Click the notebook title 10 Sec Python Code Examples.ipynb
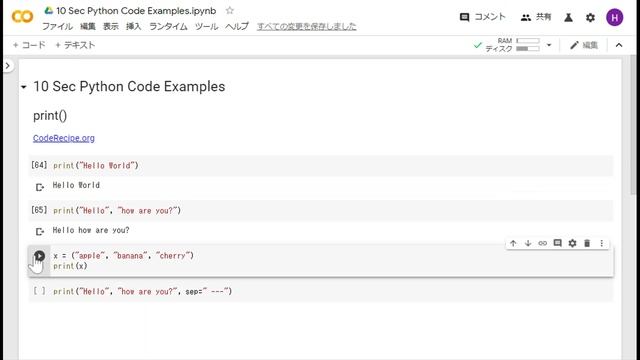Viewport: 640px width, 360px height. point(136,11)
